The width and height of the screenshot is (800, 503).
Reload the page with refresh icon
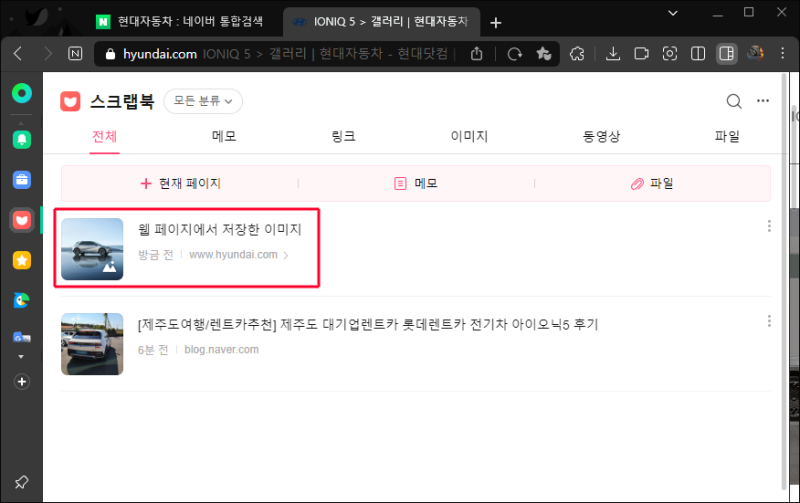click(514, 54)
